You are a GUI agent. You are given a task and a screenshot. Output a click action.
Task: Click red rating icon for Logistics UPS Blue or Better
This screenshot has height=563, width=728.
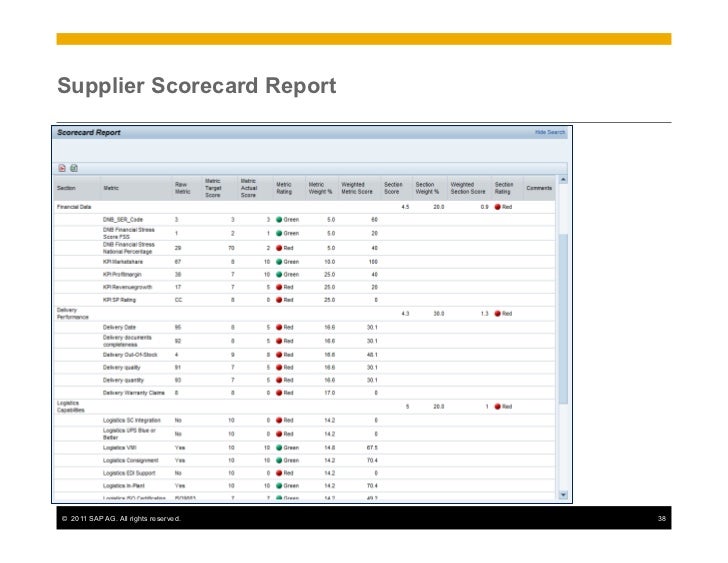point(279,434)
